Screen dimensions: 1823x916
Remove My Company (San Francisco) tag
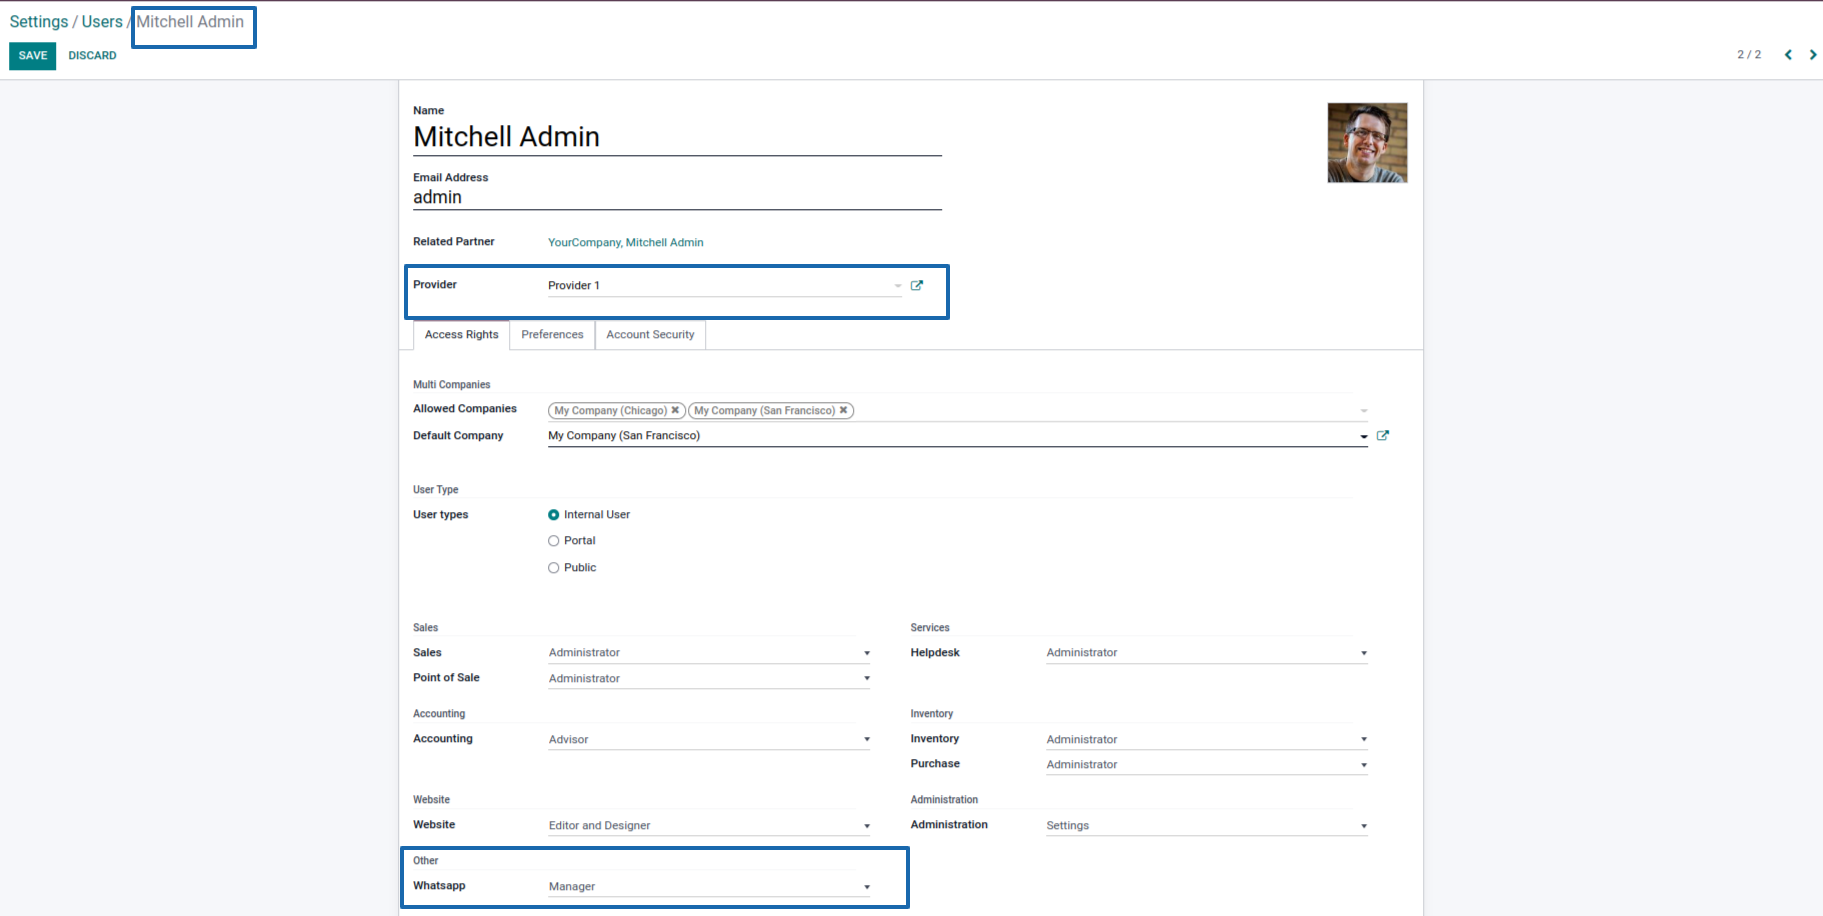coord(843,410)
